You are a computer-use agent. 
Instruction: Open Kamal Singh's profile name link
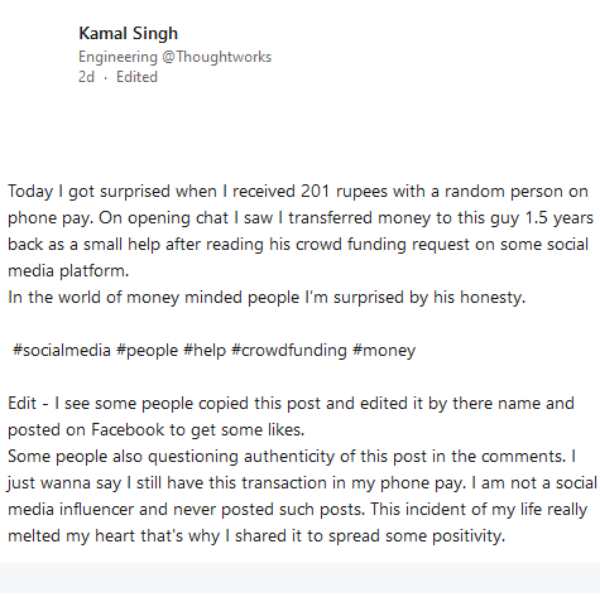[x=128, y=35]
